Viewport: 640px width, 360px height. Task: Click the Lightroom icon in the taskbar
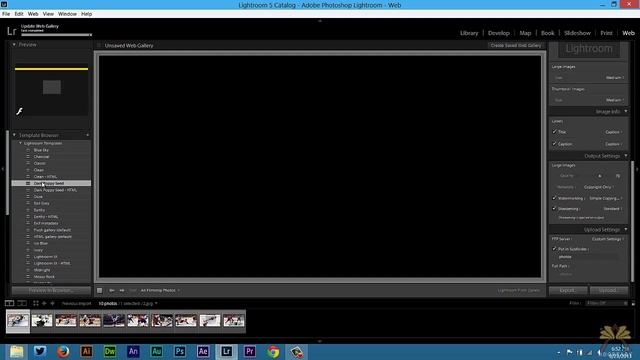coord(227,351)
